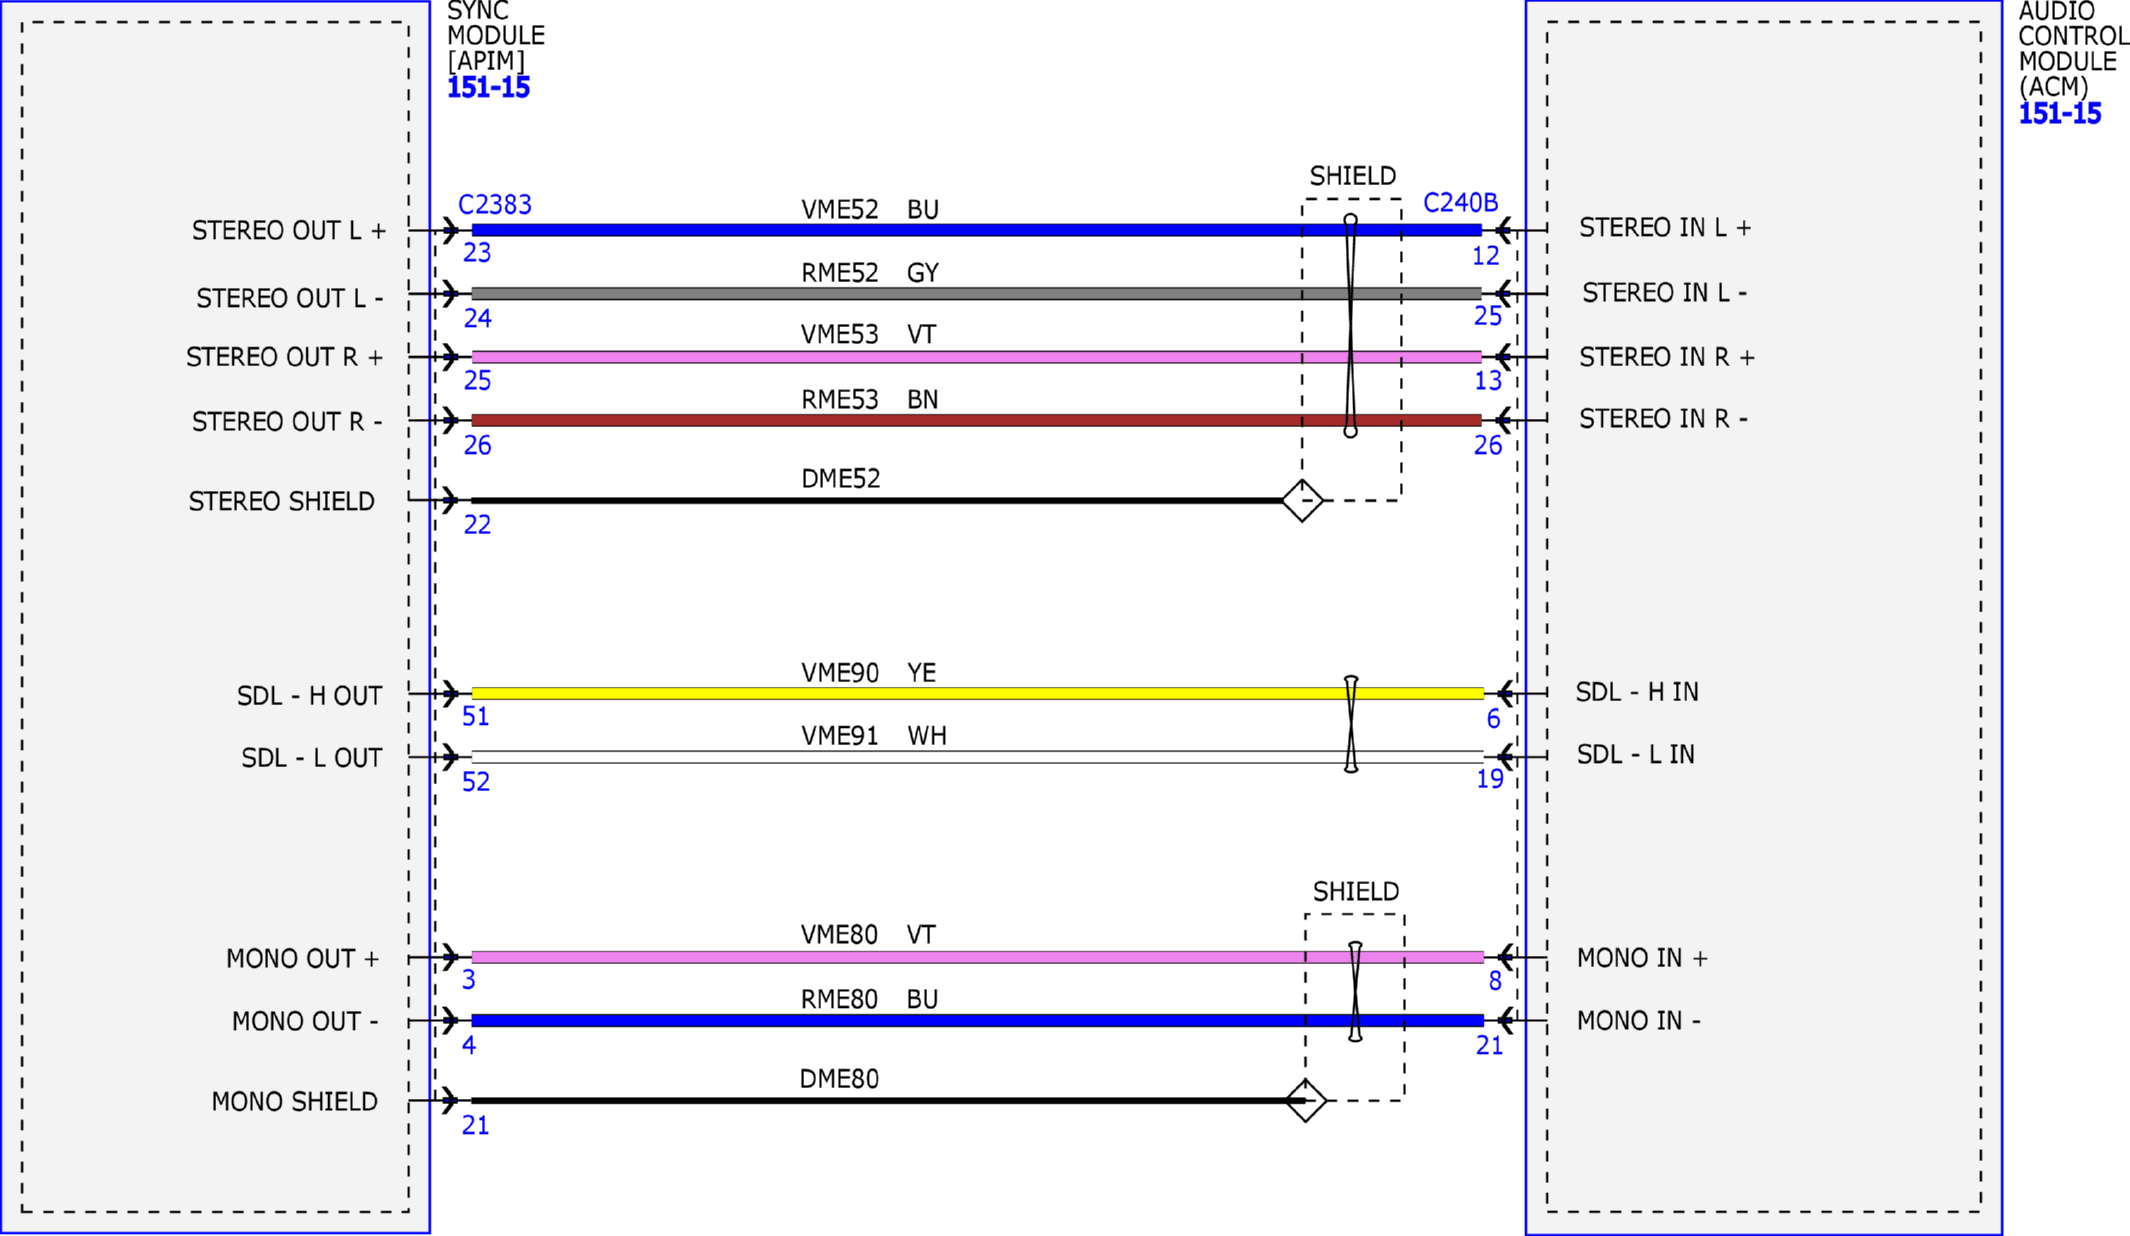The image size is (2130, 1236).
Task: Select pin number 52 at SDL - L OUT
Action: click(x=476, y=782)
